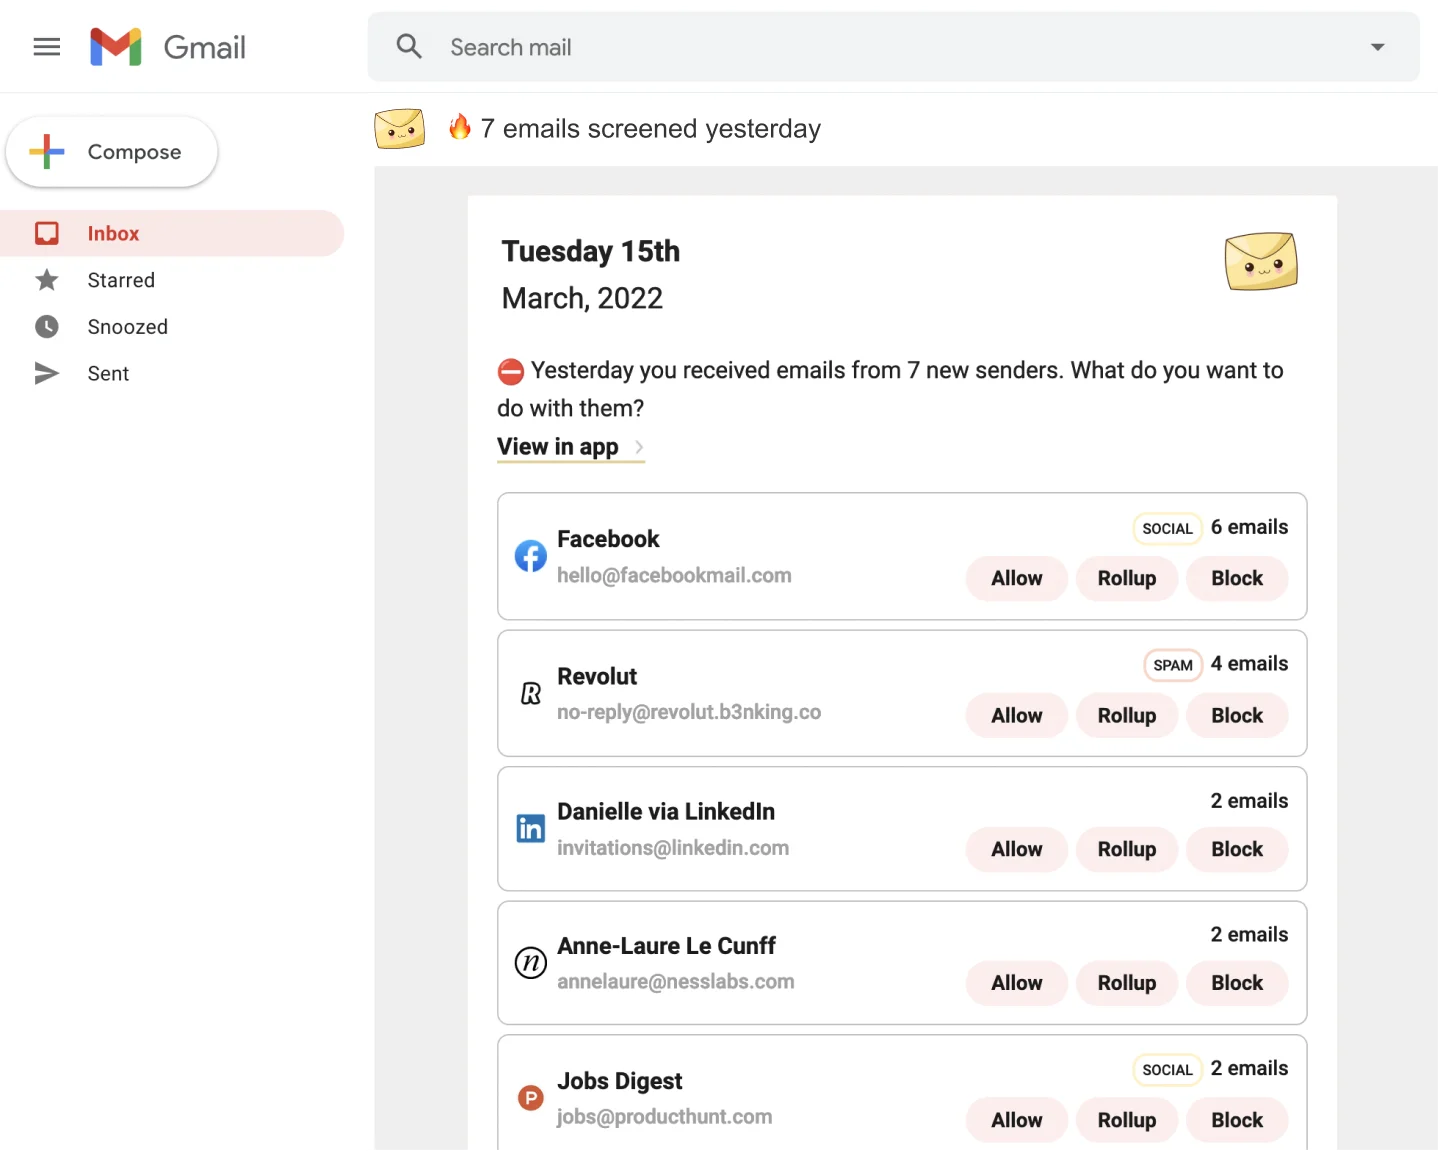Viewport: 1439px width, 1157px height.
Task: Click the invitations@linkedin.com address
Action: click(x=673, y=848)
